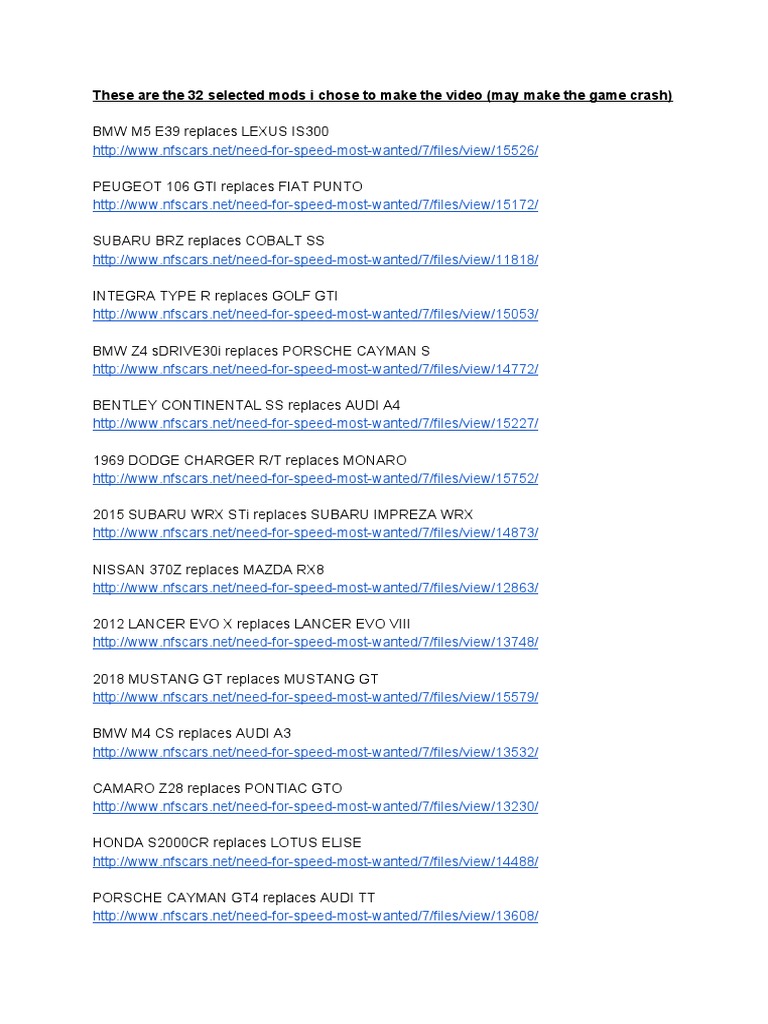The image size is (768, 1024).
Task: Click the Integra Type R link ending 15053
Action: (315, 314)
